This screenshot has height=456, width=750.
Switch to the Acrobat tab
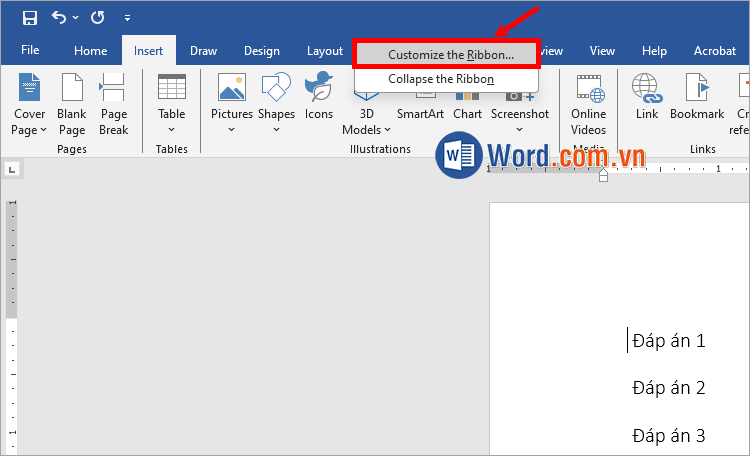tap(715, 51)
